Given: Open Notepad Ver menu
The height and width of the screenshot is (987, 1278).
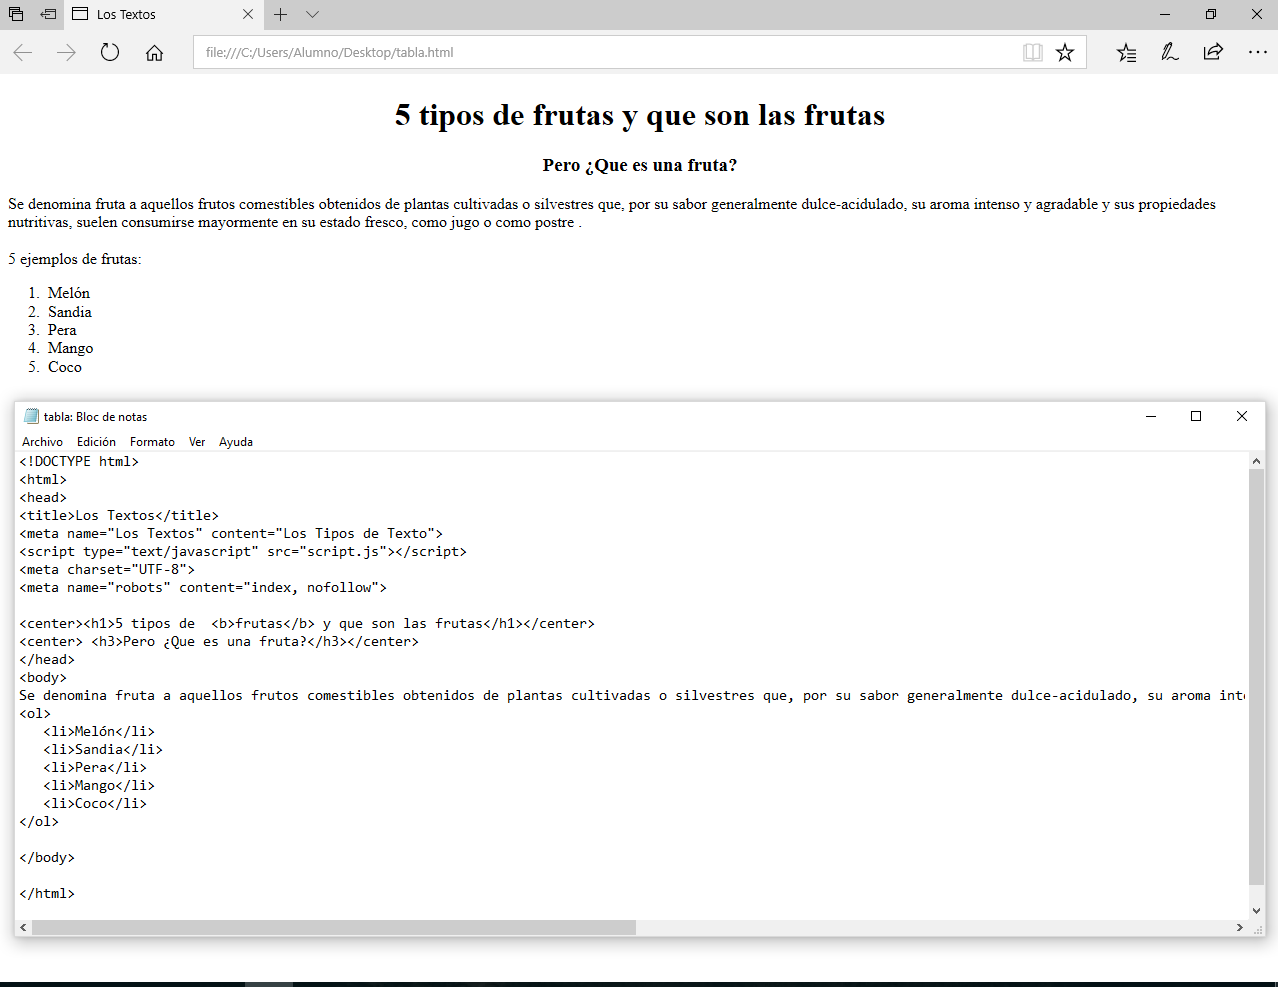Looking at the screenshot, I should click(x=197, y=442).
